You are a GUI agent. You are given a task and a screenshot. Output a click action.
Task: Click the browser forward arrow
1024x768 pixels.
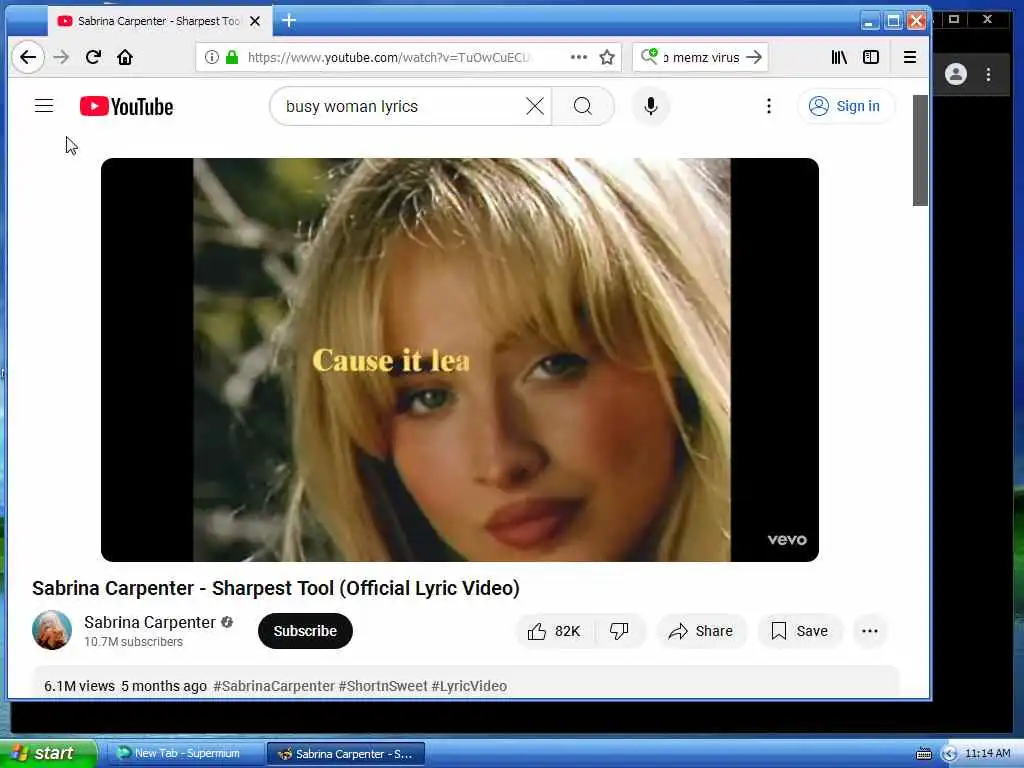tap(61, 57)
